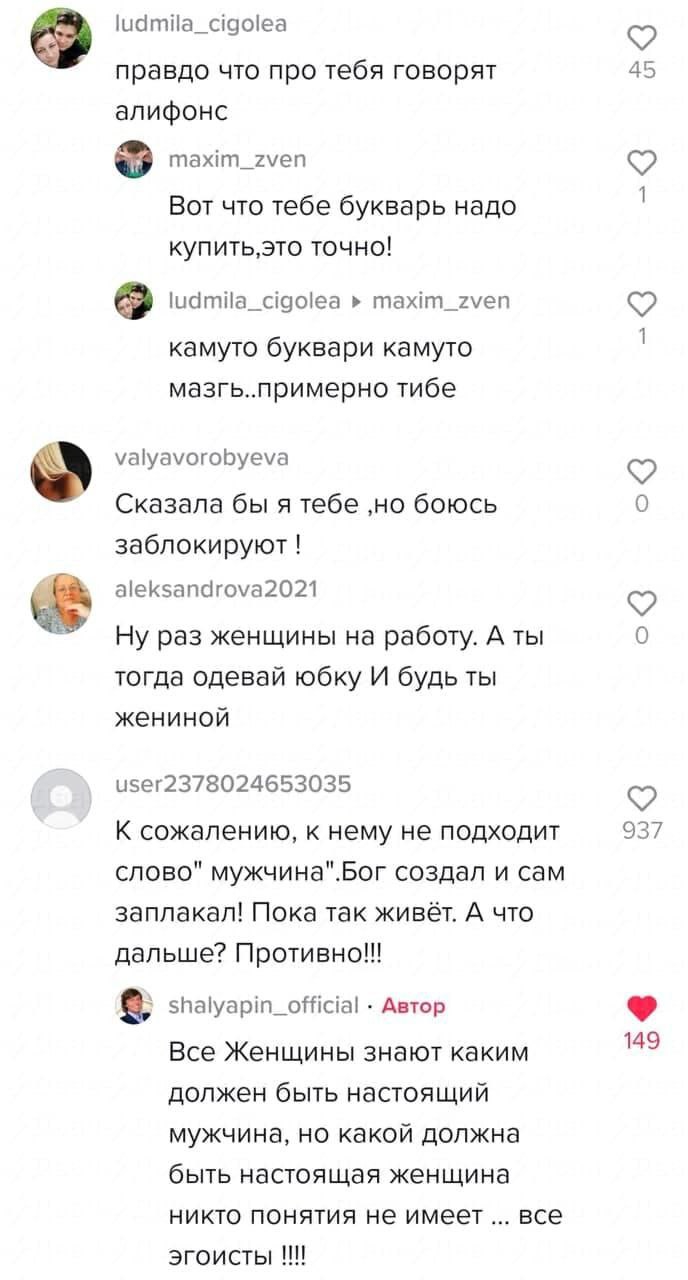Open aleksandrova2021's profile avatar

[61, 603]
